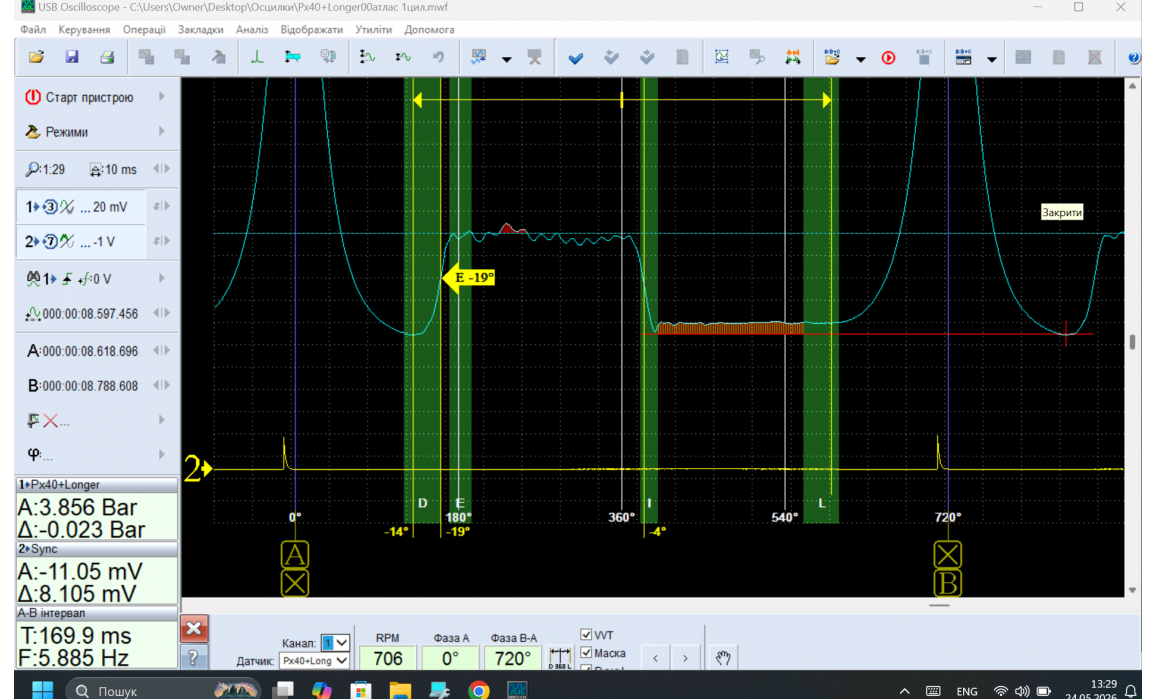The width and height of the screenshot is (1156, 700).
Task: Click the Закрити tooltip button
Action: (1062, 212)
